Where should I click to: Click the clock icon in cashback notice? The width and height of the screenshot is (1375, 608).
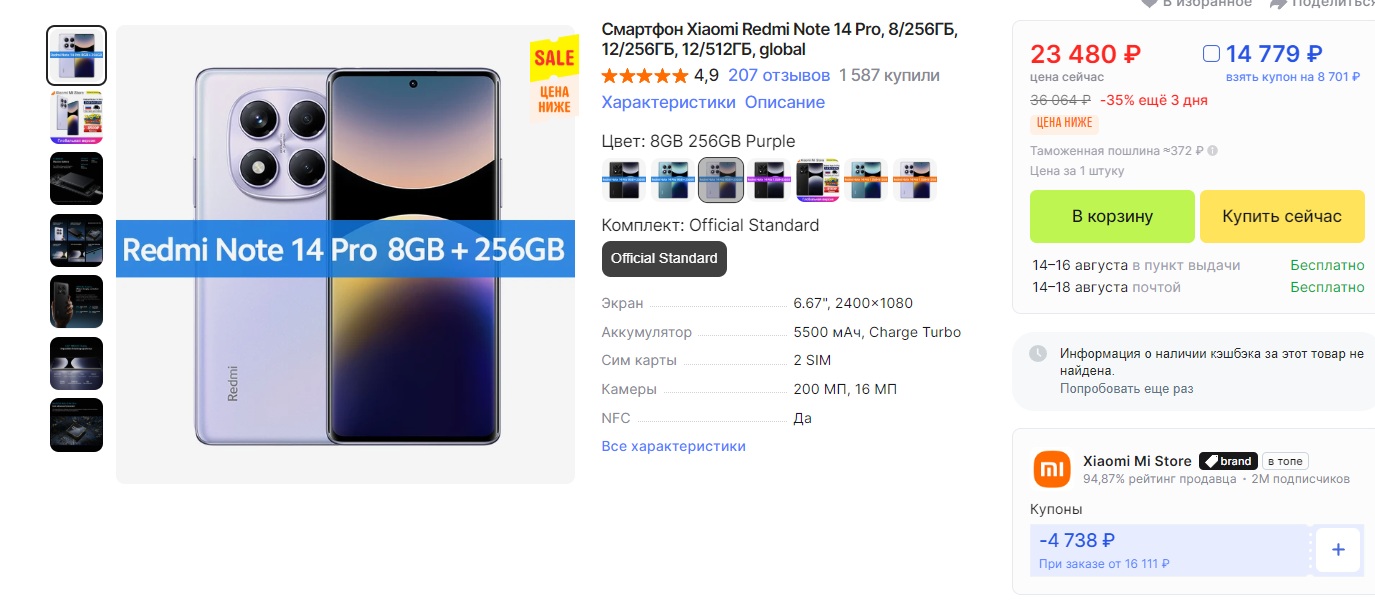(1038, 353)
